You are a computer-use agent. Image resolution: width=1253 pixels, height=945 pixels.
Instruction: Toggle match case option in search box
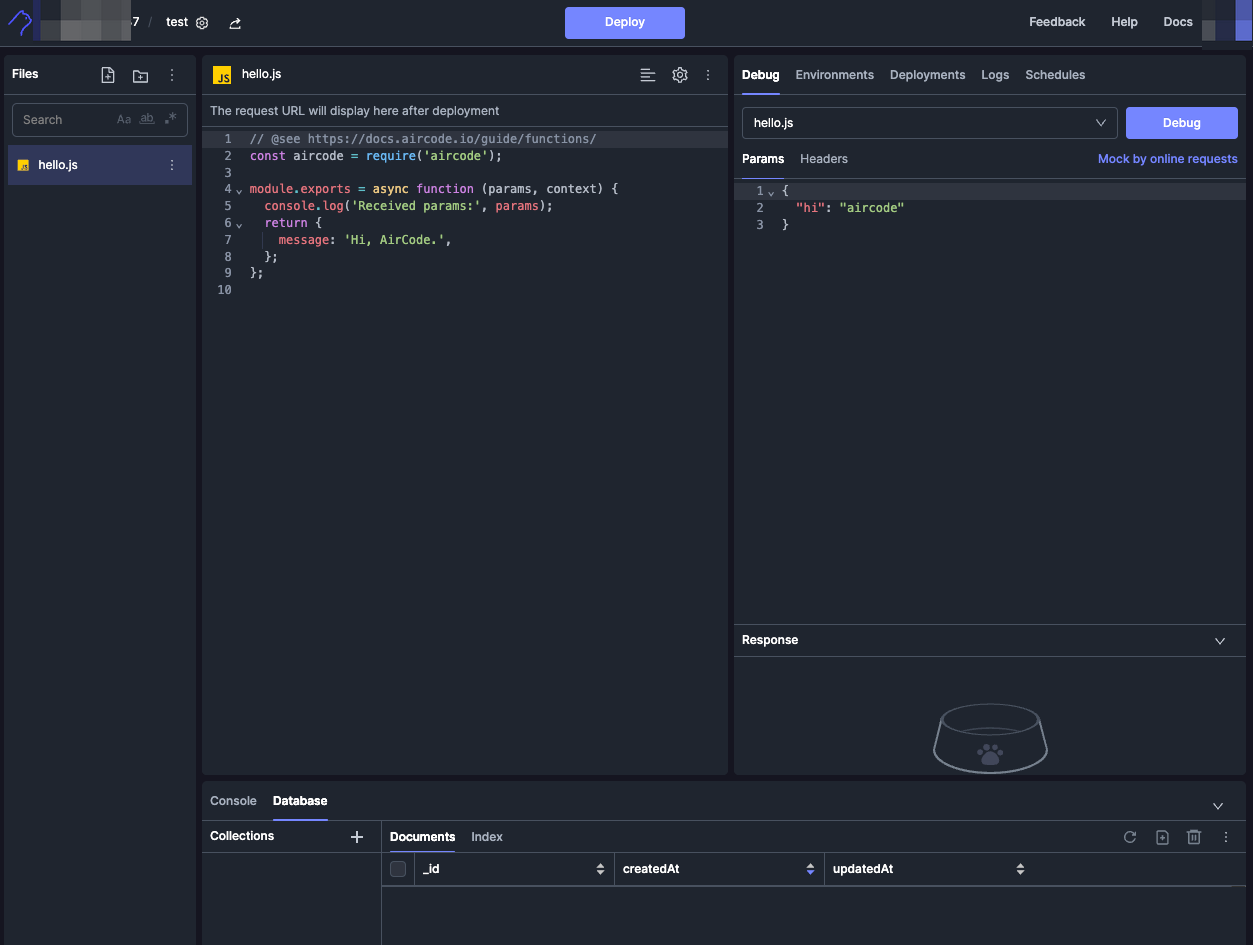pyautogui.click(x=124, y=119)
